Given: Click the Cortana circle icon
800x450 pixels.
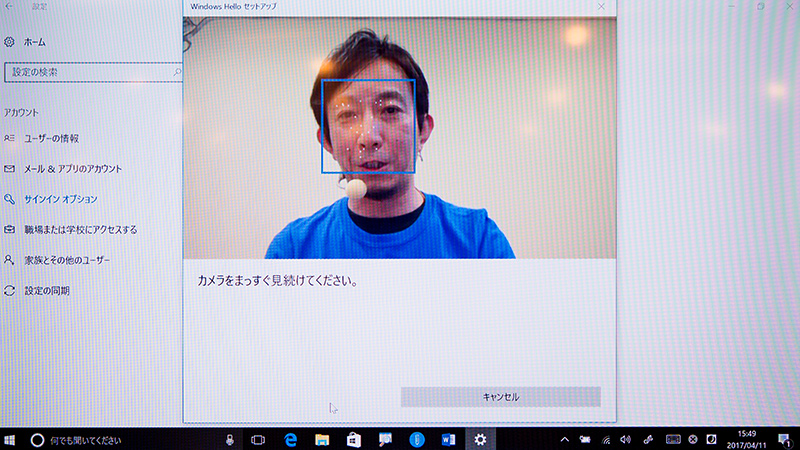Looking at the screenshot, I should tap(37, 440).
